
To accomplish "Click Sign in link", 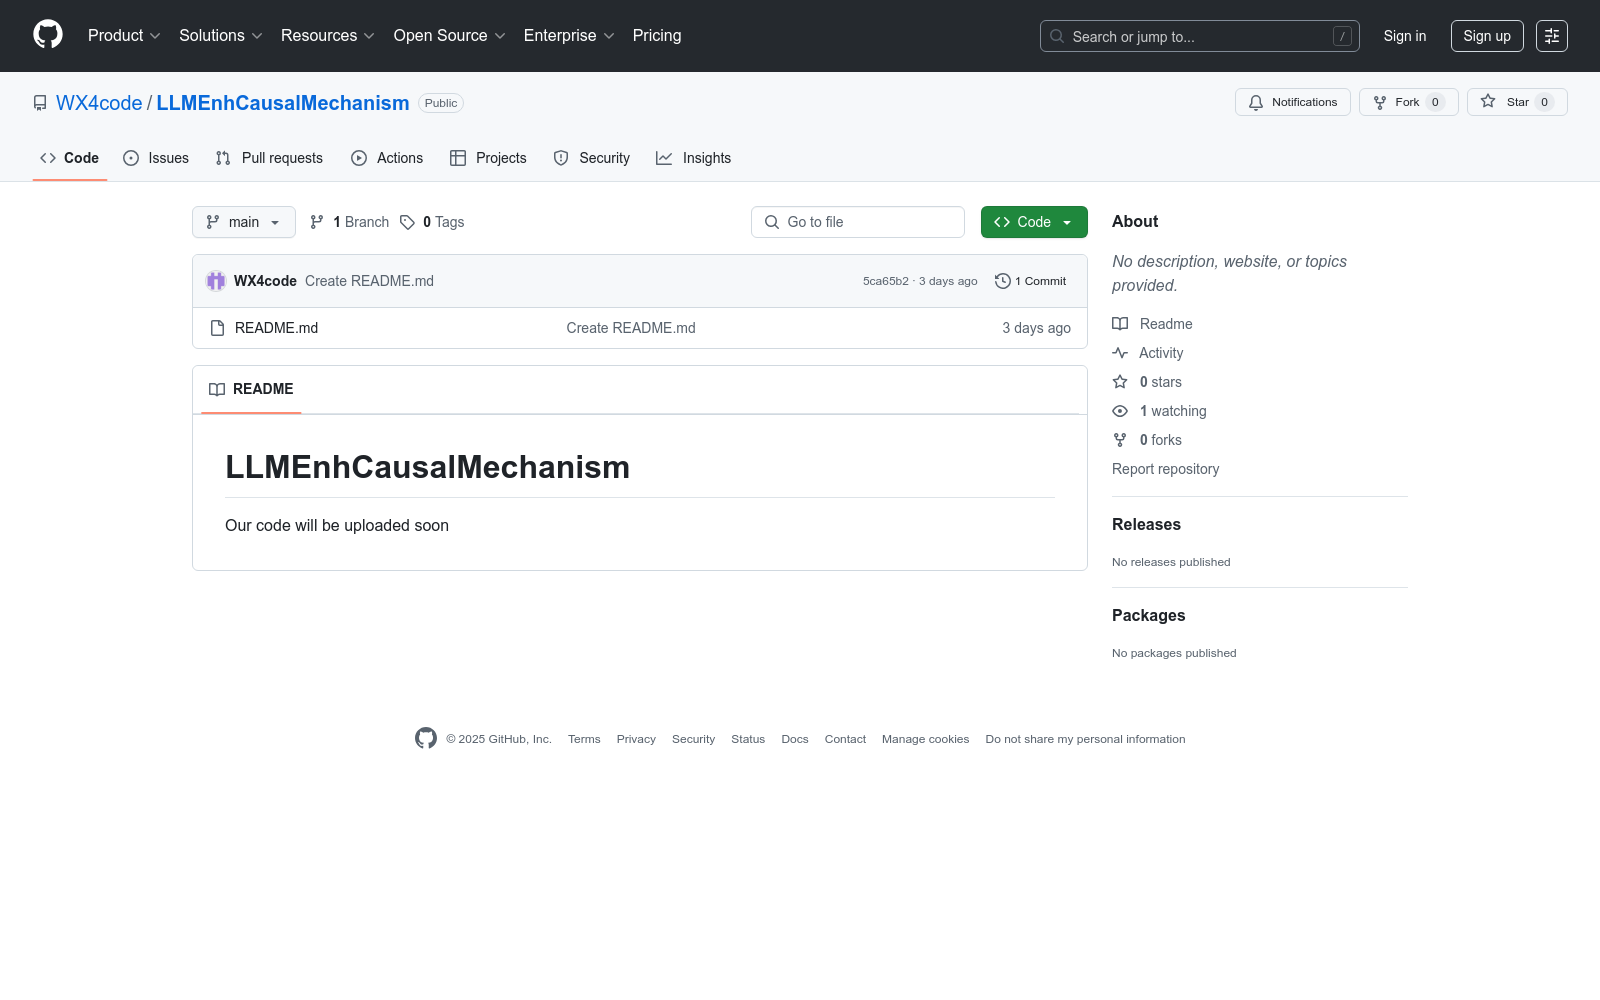I will pos(1405,36).
